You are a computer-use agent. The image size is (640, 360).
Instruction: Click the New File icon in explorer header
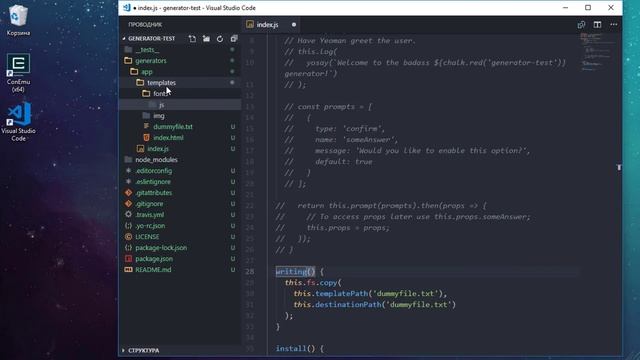tap(192, 39)
